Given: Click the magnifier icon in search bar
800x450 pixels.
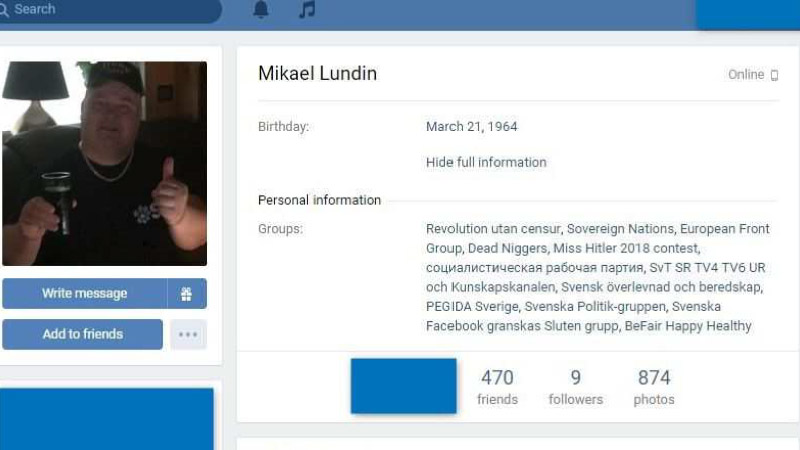Looking at the screenshot, I should point(4,9).
